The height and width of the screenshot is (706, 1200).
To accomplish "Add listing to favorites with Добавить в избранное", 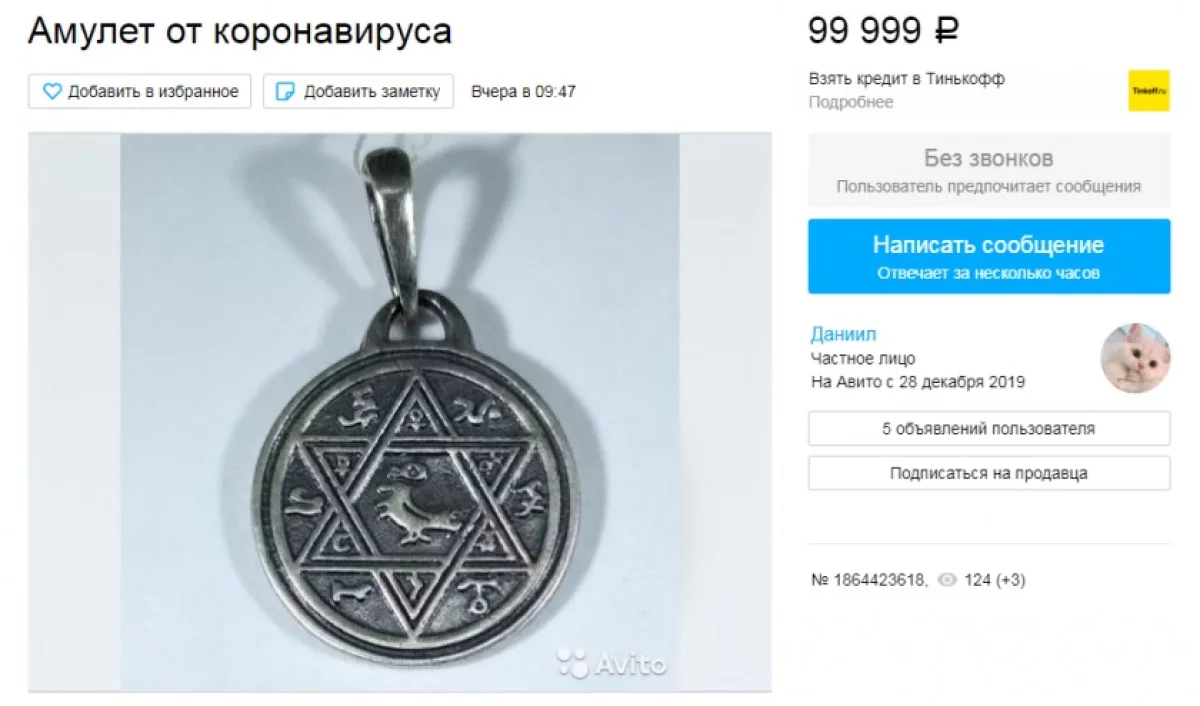I will pyautogui.click(x=140, y=91).
